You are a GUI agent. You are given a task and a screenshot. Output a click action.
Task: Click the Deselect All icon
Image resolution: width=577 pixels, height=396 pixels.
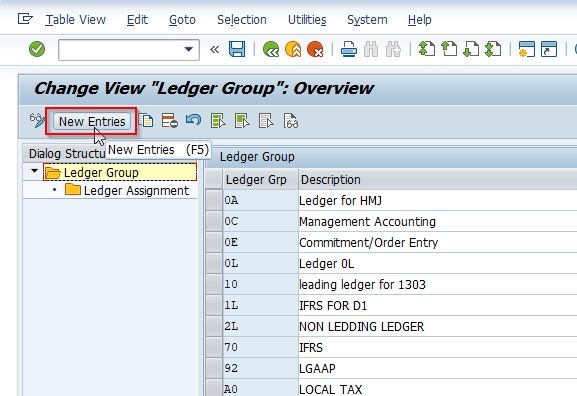tap(266, 121)
